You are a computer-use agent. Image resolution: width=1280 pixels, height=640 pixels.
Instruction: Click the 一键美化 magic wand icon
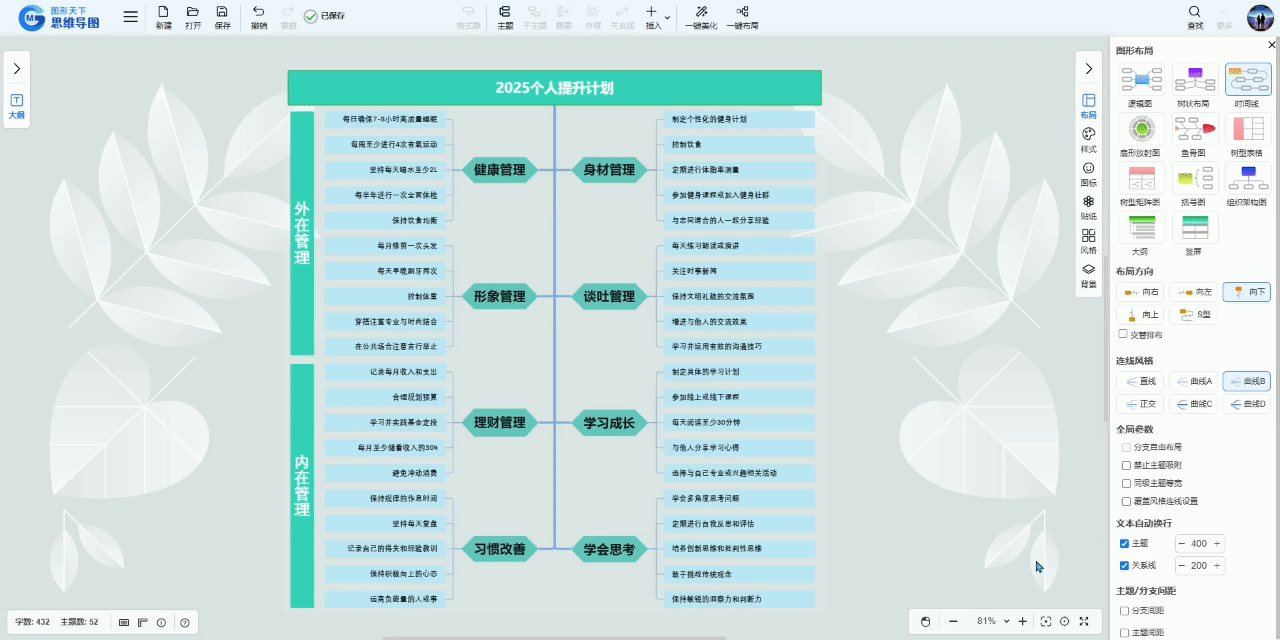(x=702, y=12)
